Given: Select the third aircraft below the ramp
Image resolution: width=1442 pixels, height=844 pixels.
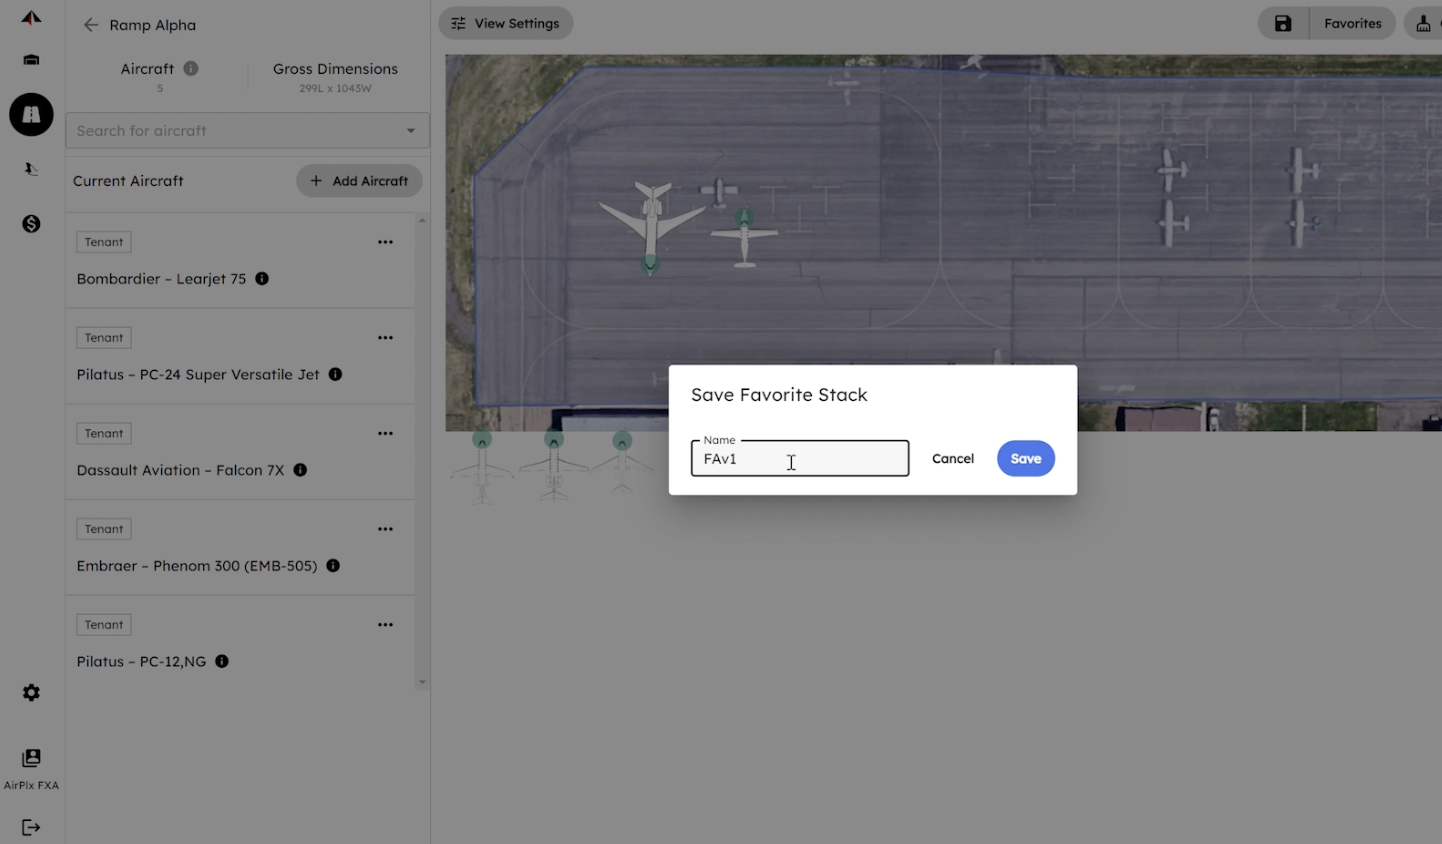Looking at the screenshot, I should 622,463.
